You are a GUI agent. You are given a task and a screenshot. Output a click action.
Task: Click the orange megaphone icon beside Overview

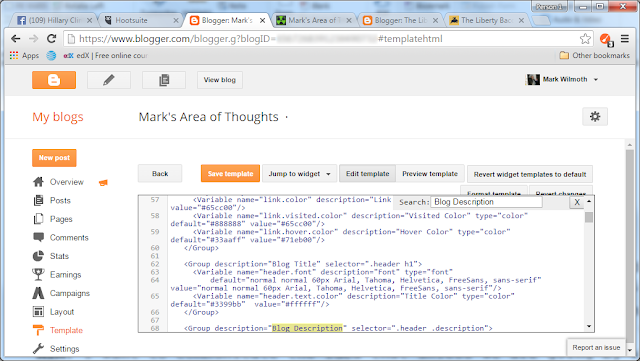pos(103,183)
